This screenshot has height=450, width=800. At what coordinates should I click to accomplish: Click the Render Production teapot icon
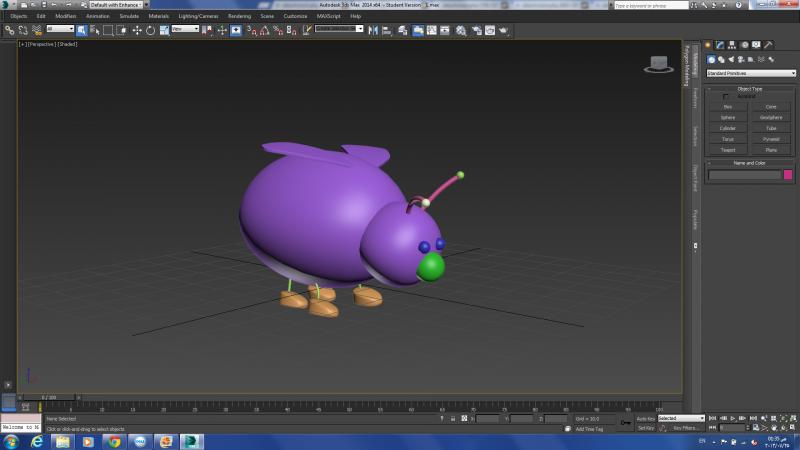point(504,31)
